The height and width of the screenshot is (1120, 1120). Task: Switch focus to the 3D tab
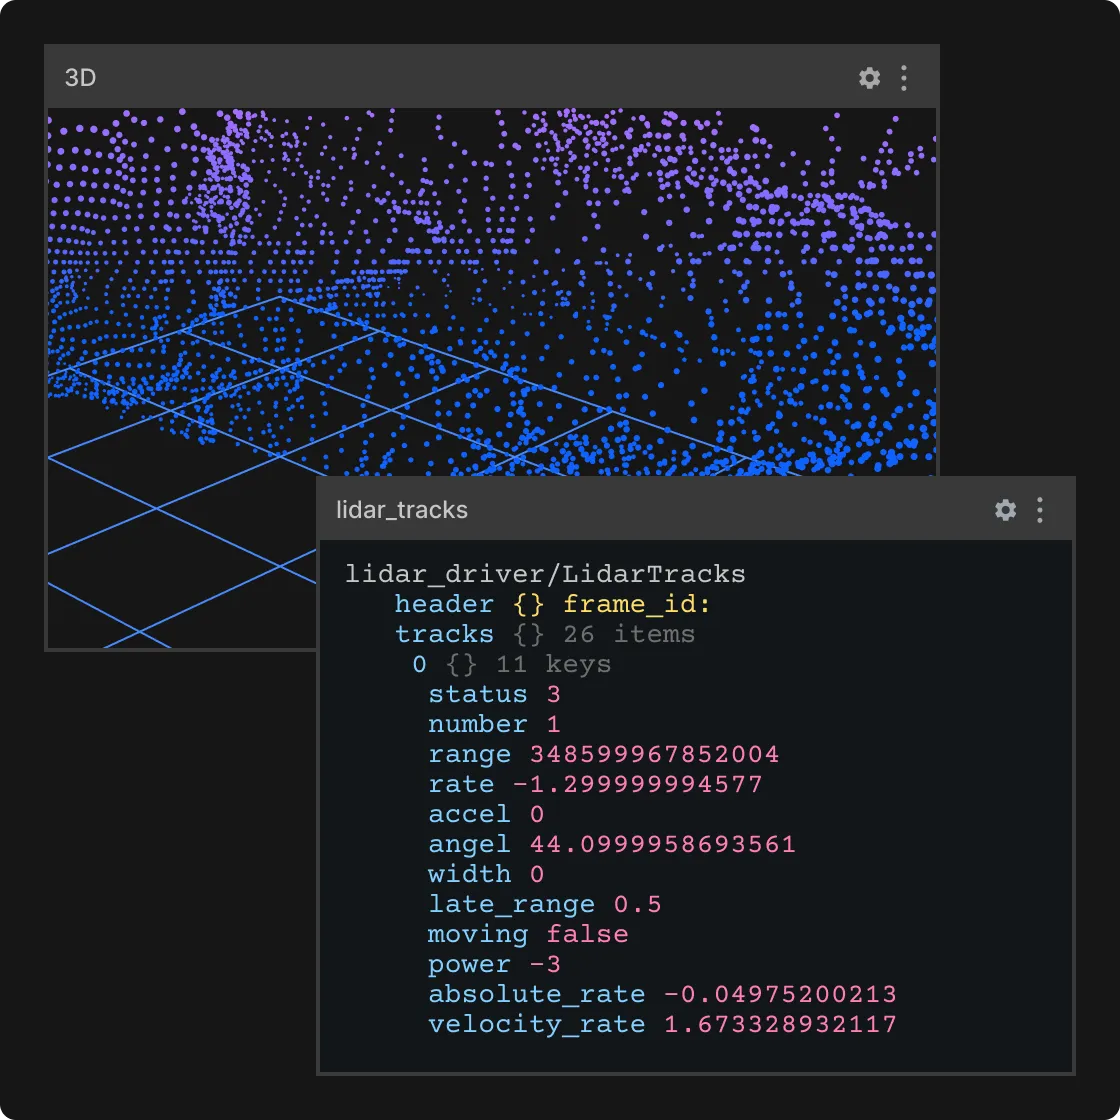click(80, 77)
